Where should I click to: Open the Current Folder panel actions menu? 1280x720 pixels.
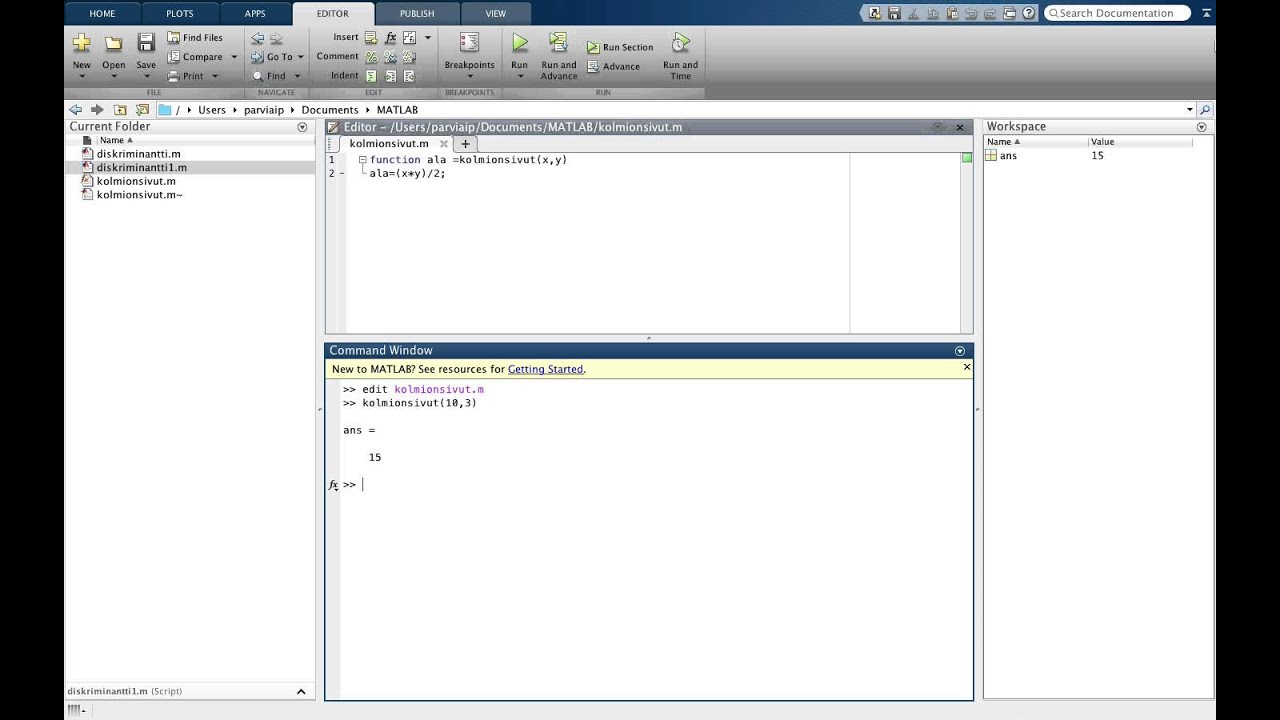[x=302, y=127]
